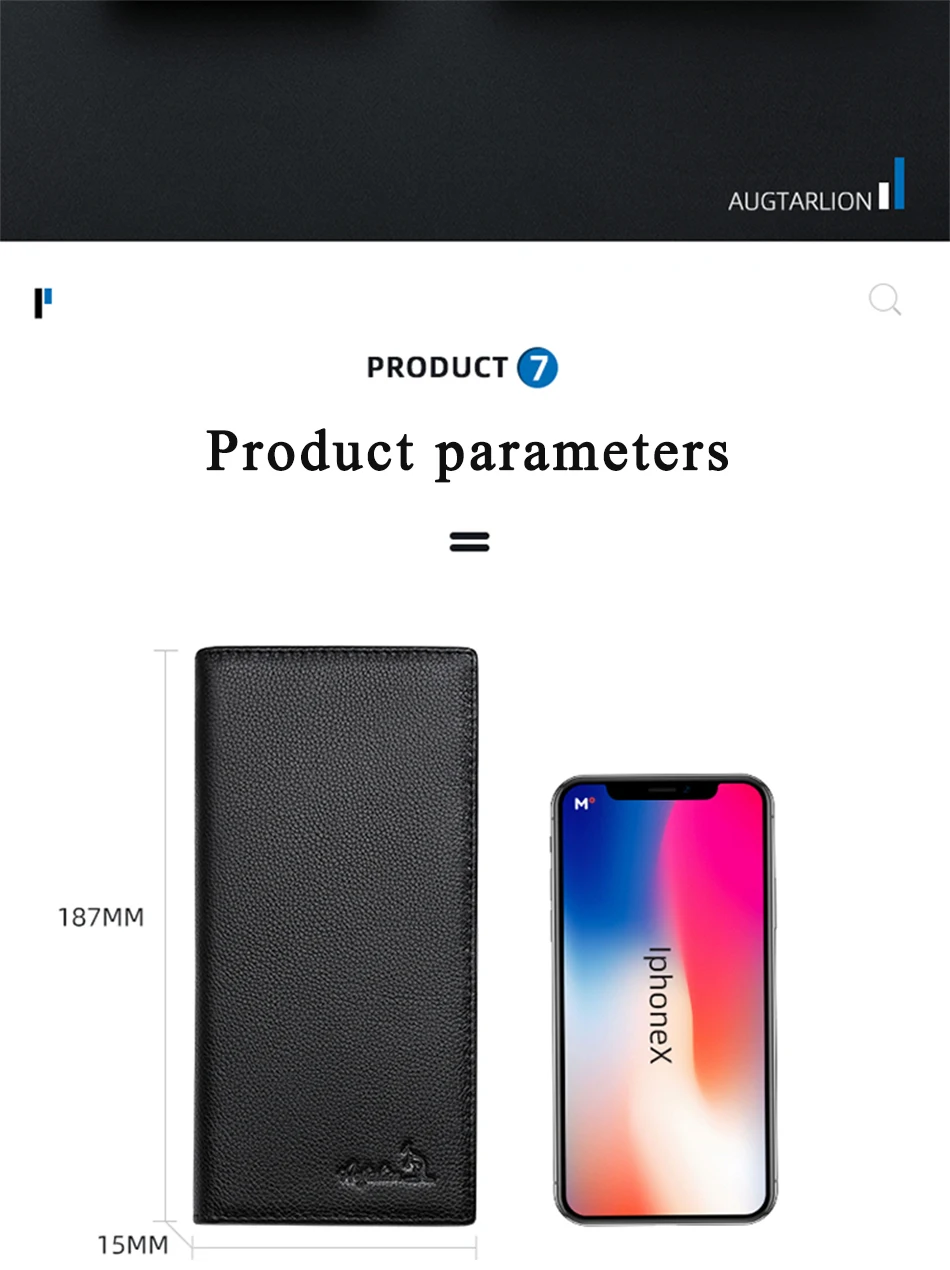The width and height of the screenshot is (950, 1270).
Task: Click the 187MM height label
Action: click(x=100, y=917)
